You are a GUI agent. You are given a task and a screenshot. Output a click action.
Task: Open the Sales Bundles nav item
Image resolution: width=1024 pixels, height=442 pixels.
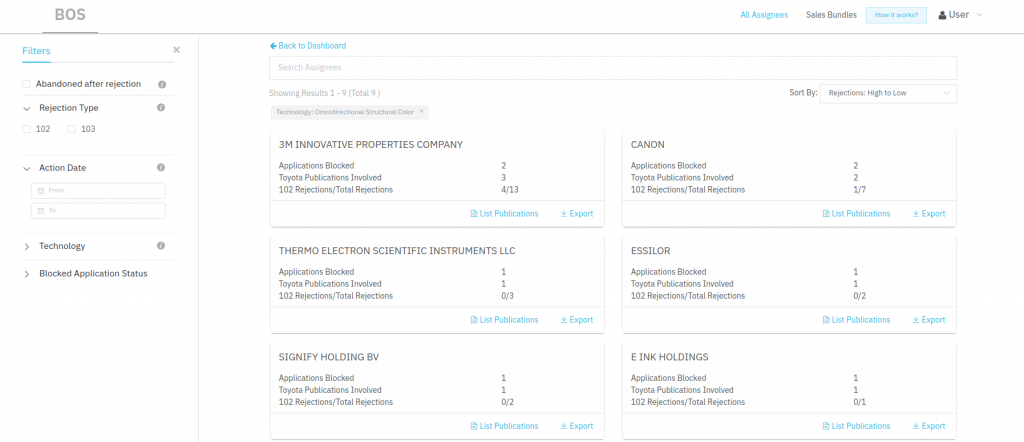(831, 15)
